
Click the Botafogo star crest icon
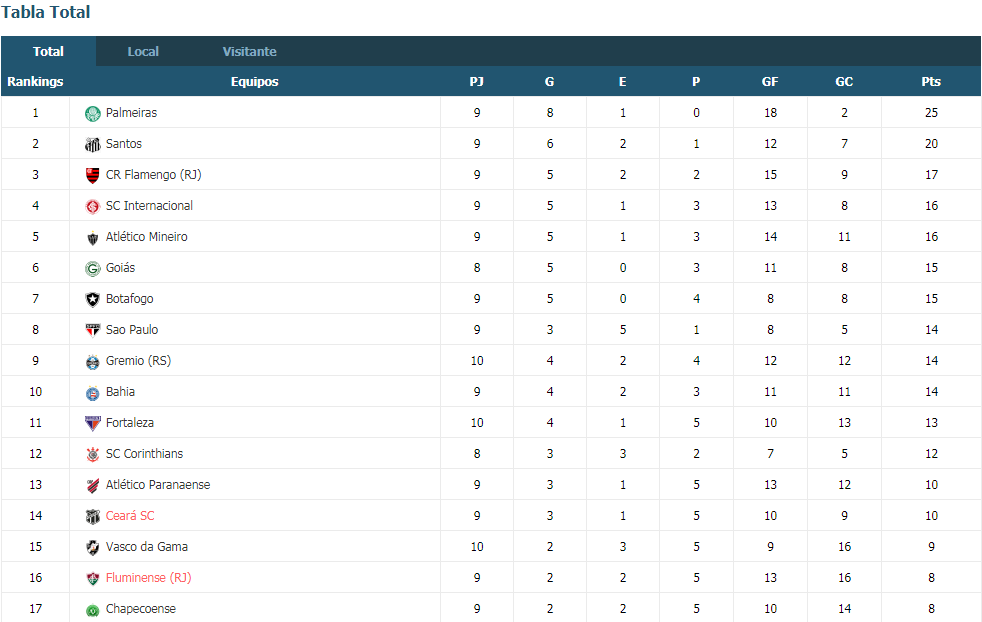click(93, 299)
